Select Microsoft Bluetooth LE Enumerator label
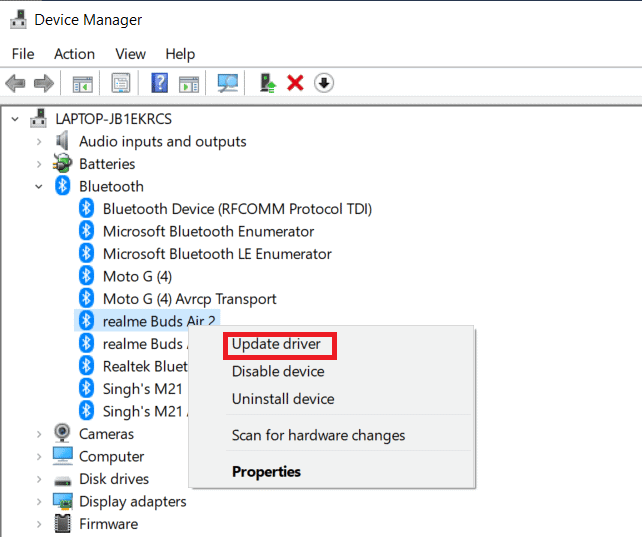The image size is (642, 537). [217, 254]
